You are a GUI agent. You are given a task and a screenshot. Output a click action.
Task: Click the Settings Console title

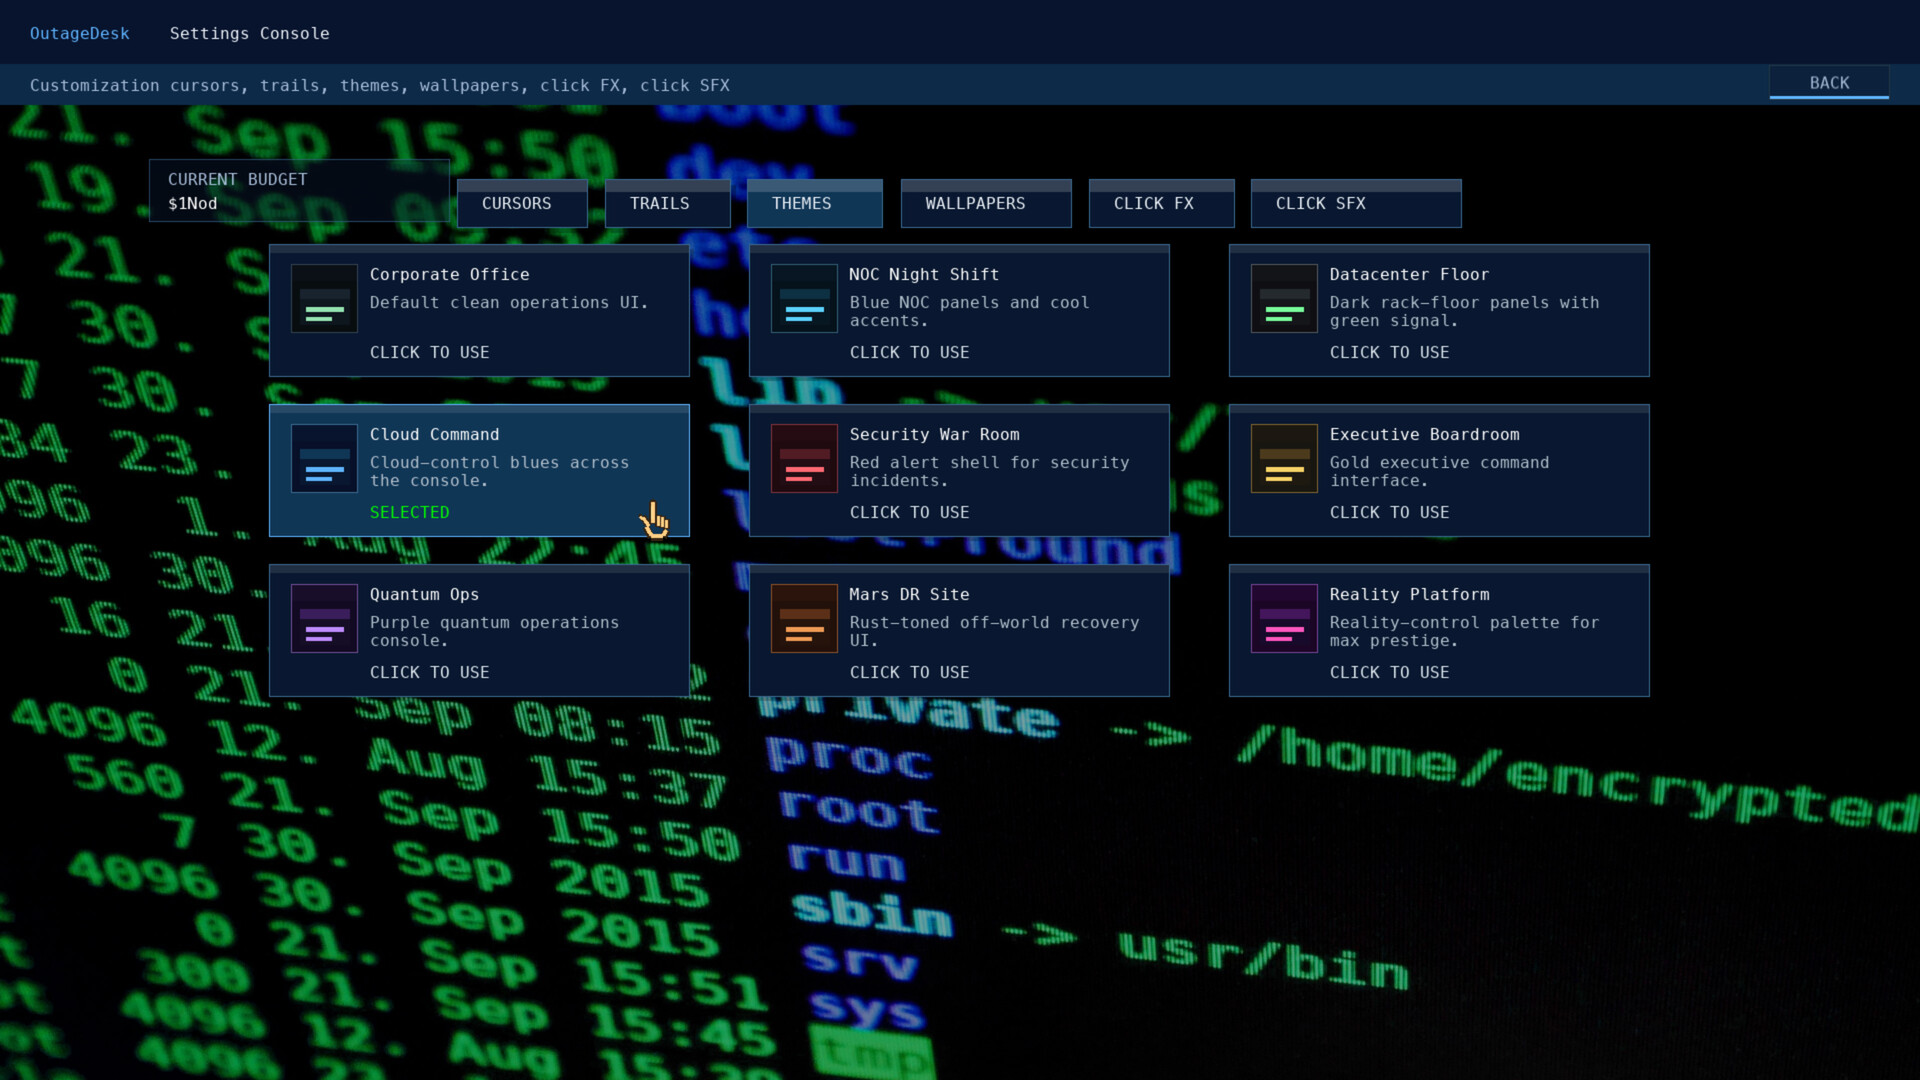250,33
